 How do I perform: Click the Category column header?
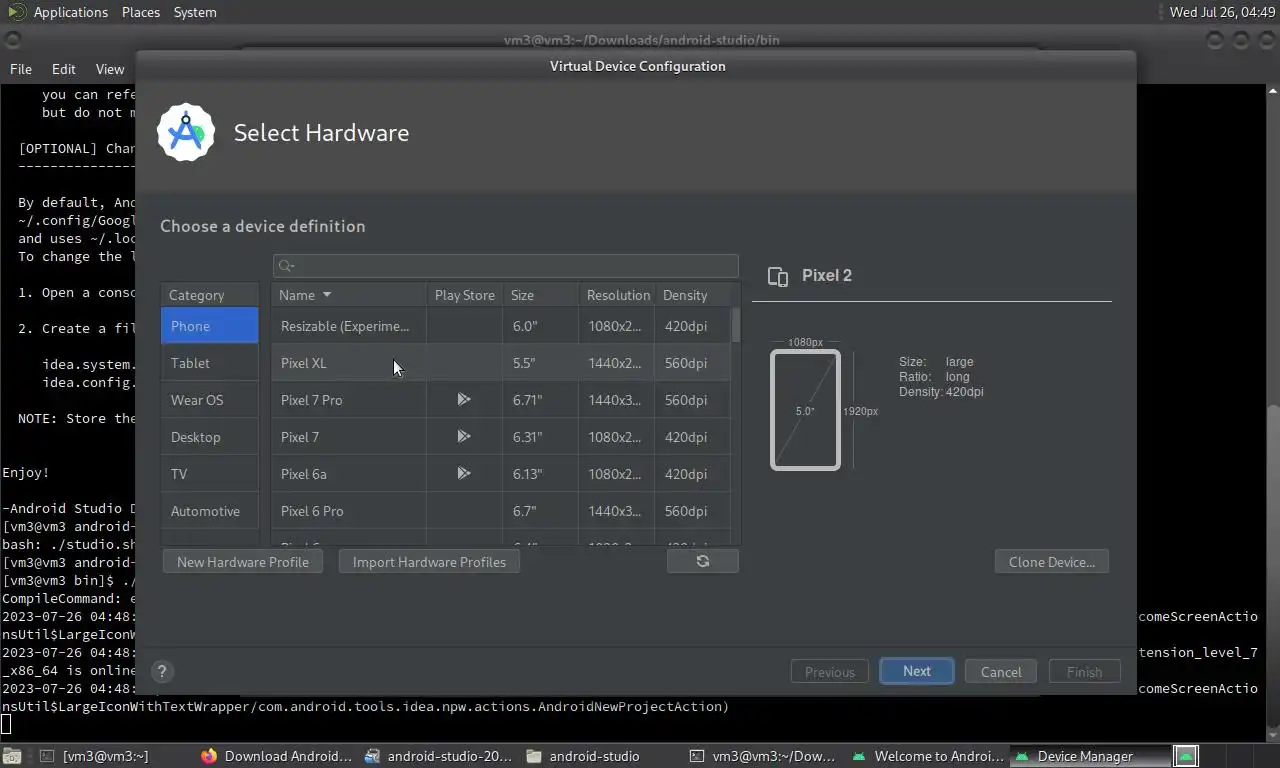[x=210, y=295]
